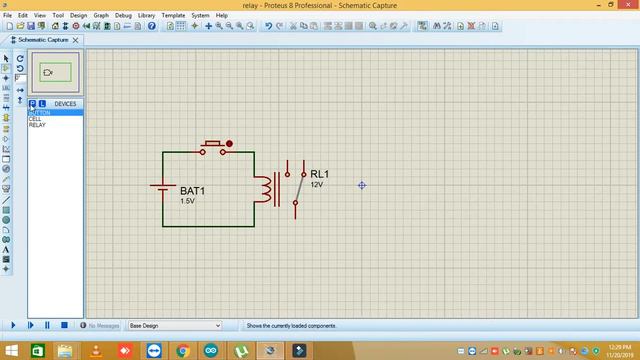This screenshot has height=360, width=640.
Task: Open the Edit menu
Action: (x=22, y=15)
